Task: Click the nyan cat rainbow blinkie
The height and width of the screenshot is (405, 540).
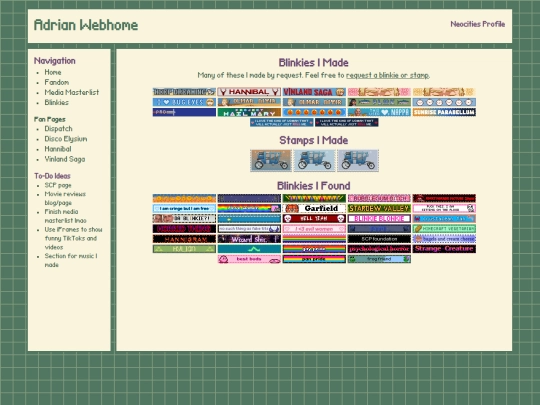Action: click(249, 208)
